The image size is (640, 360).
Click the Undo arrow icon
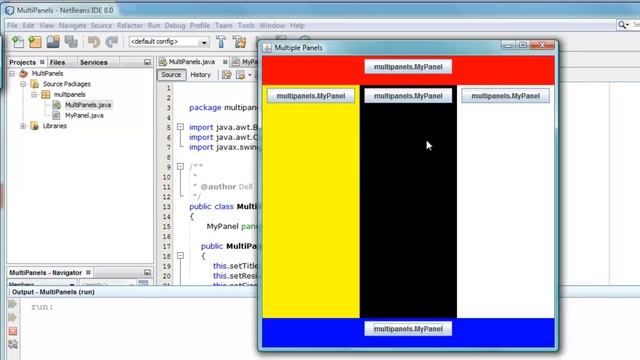click(94, 42)
